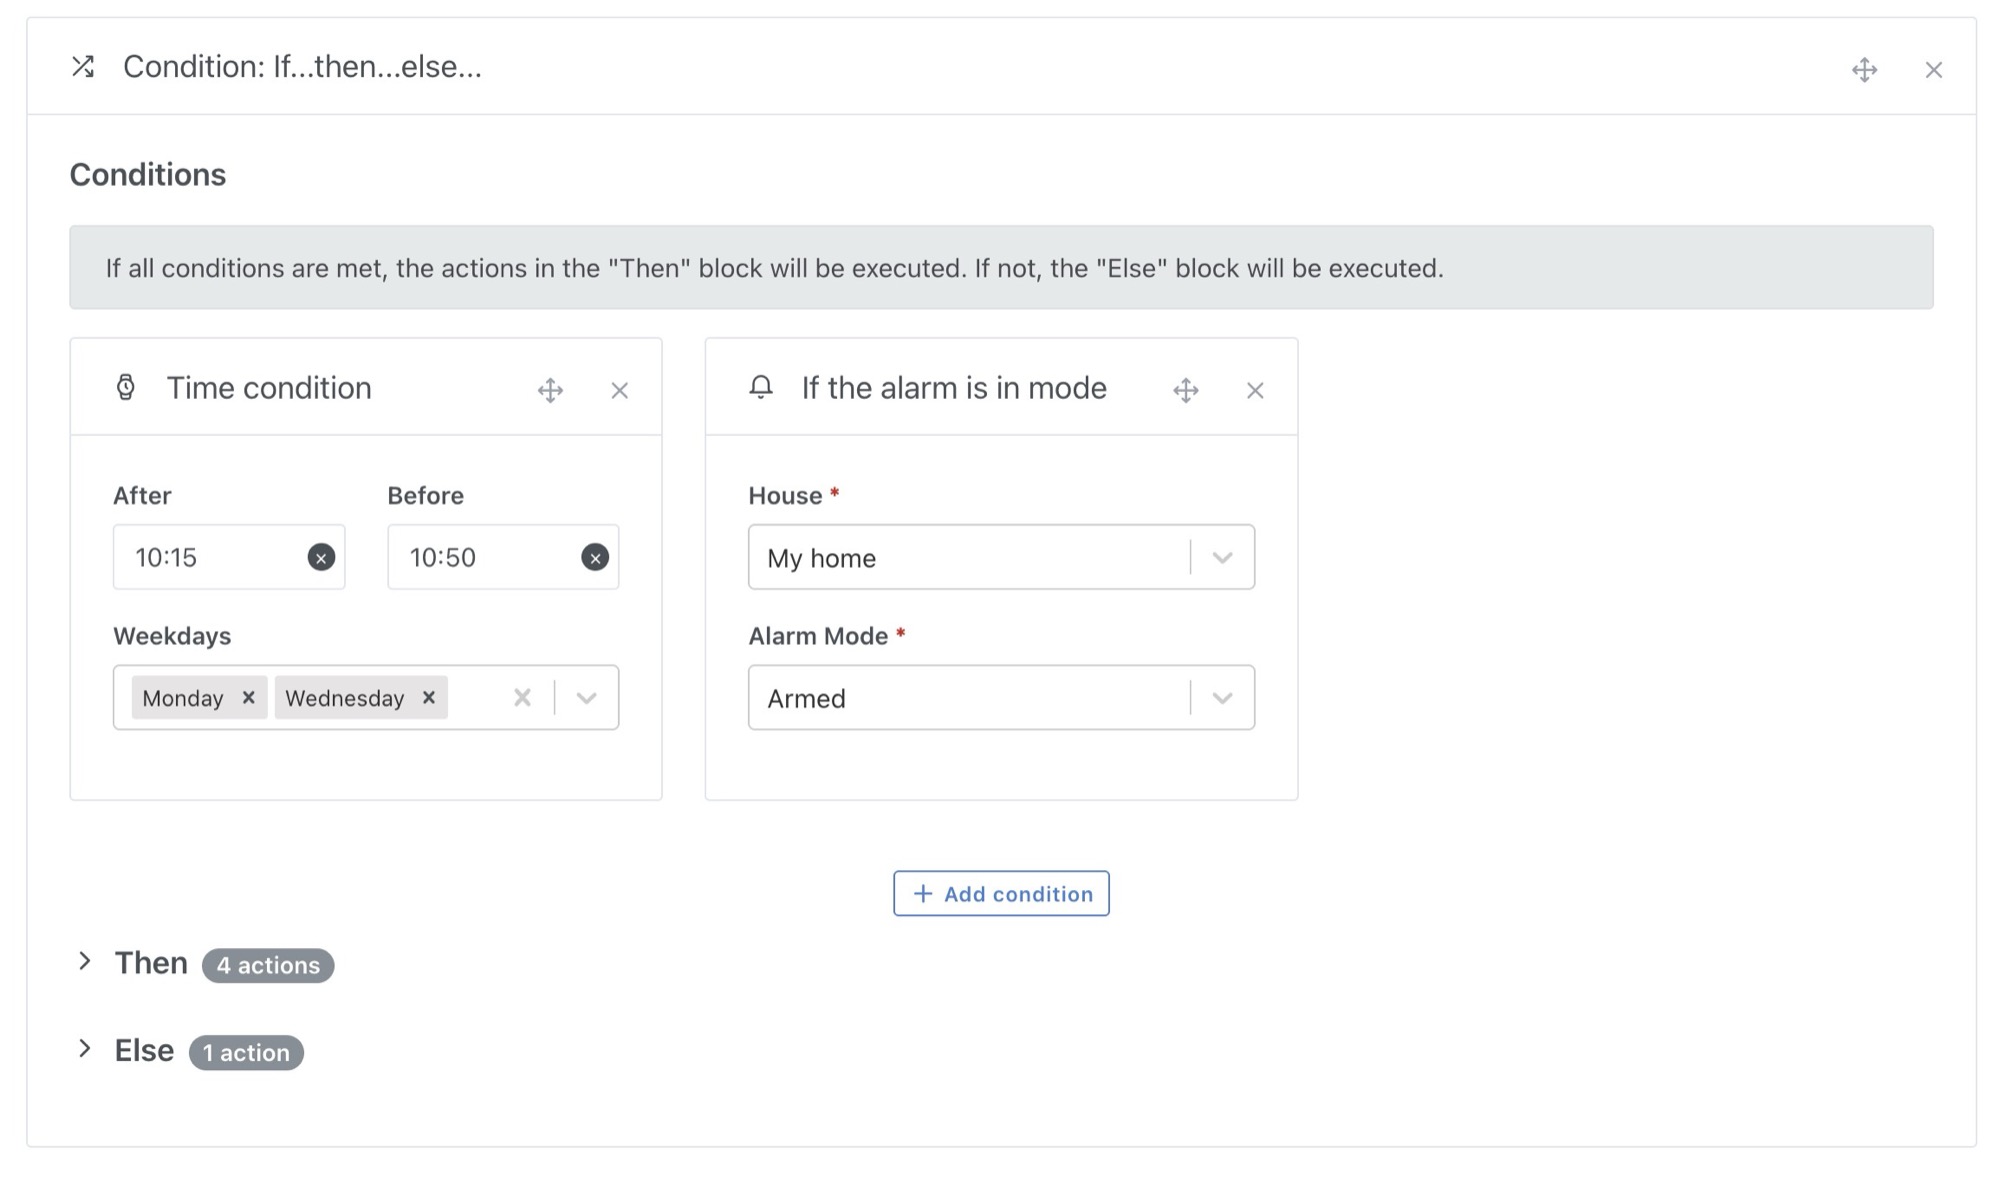Click the drag handle icon for alarm condition
The height and width of the screenshot is (1178, 2000).
point(1185,390)
